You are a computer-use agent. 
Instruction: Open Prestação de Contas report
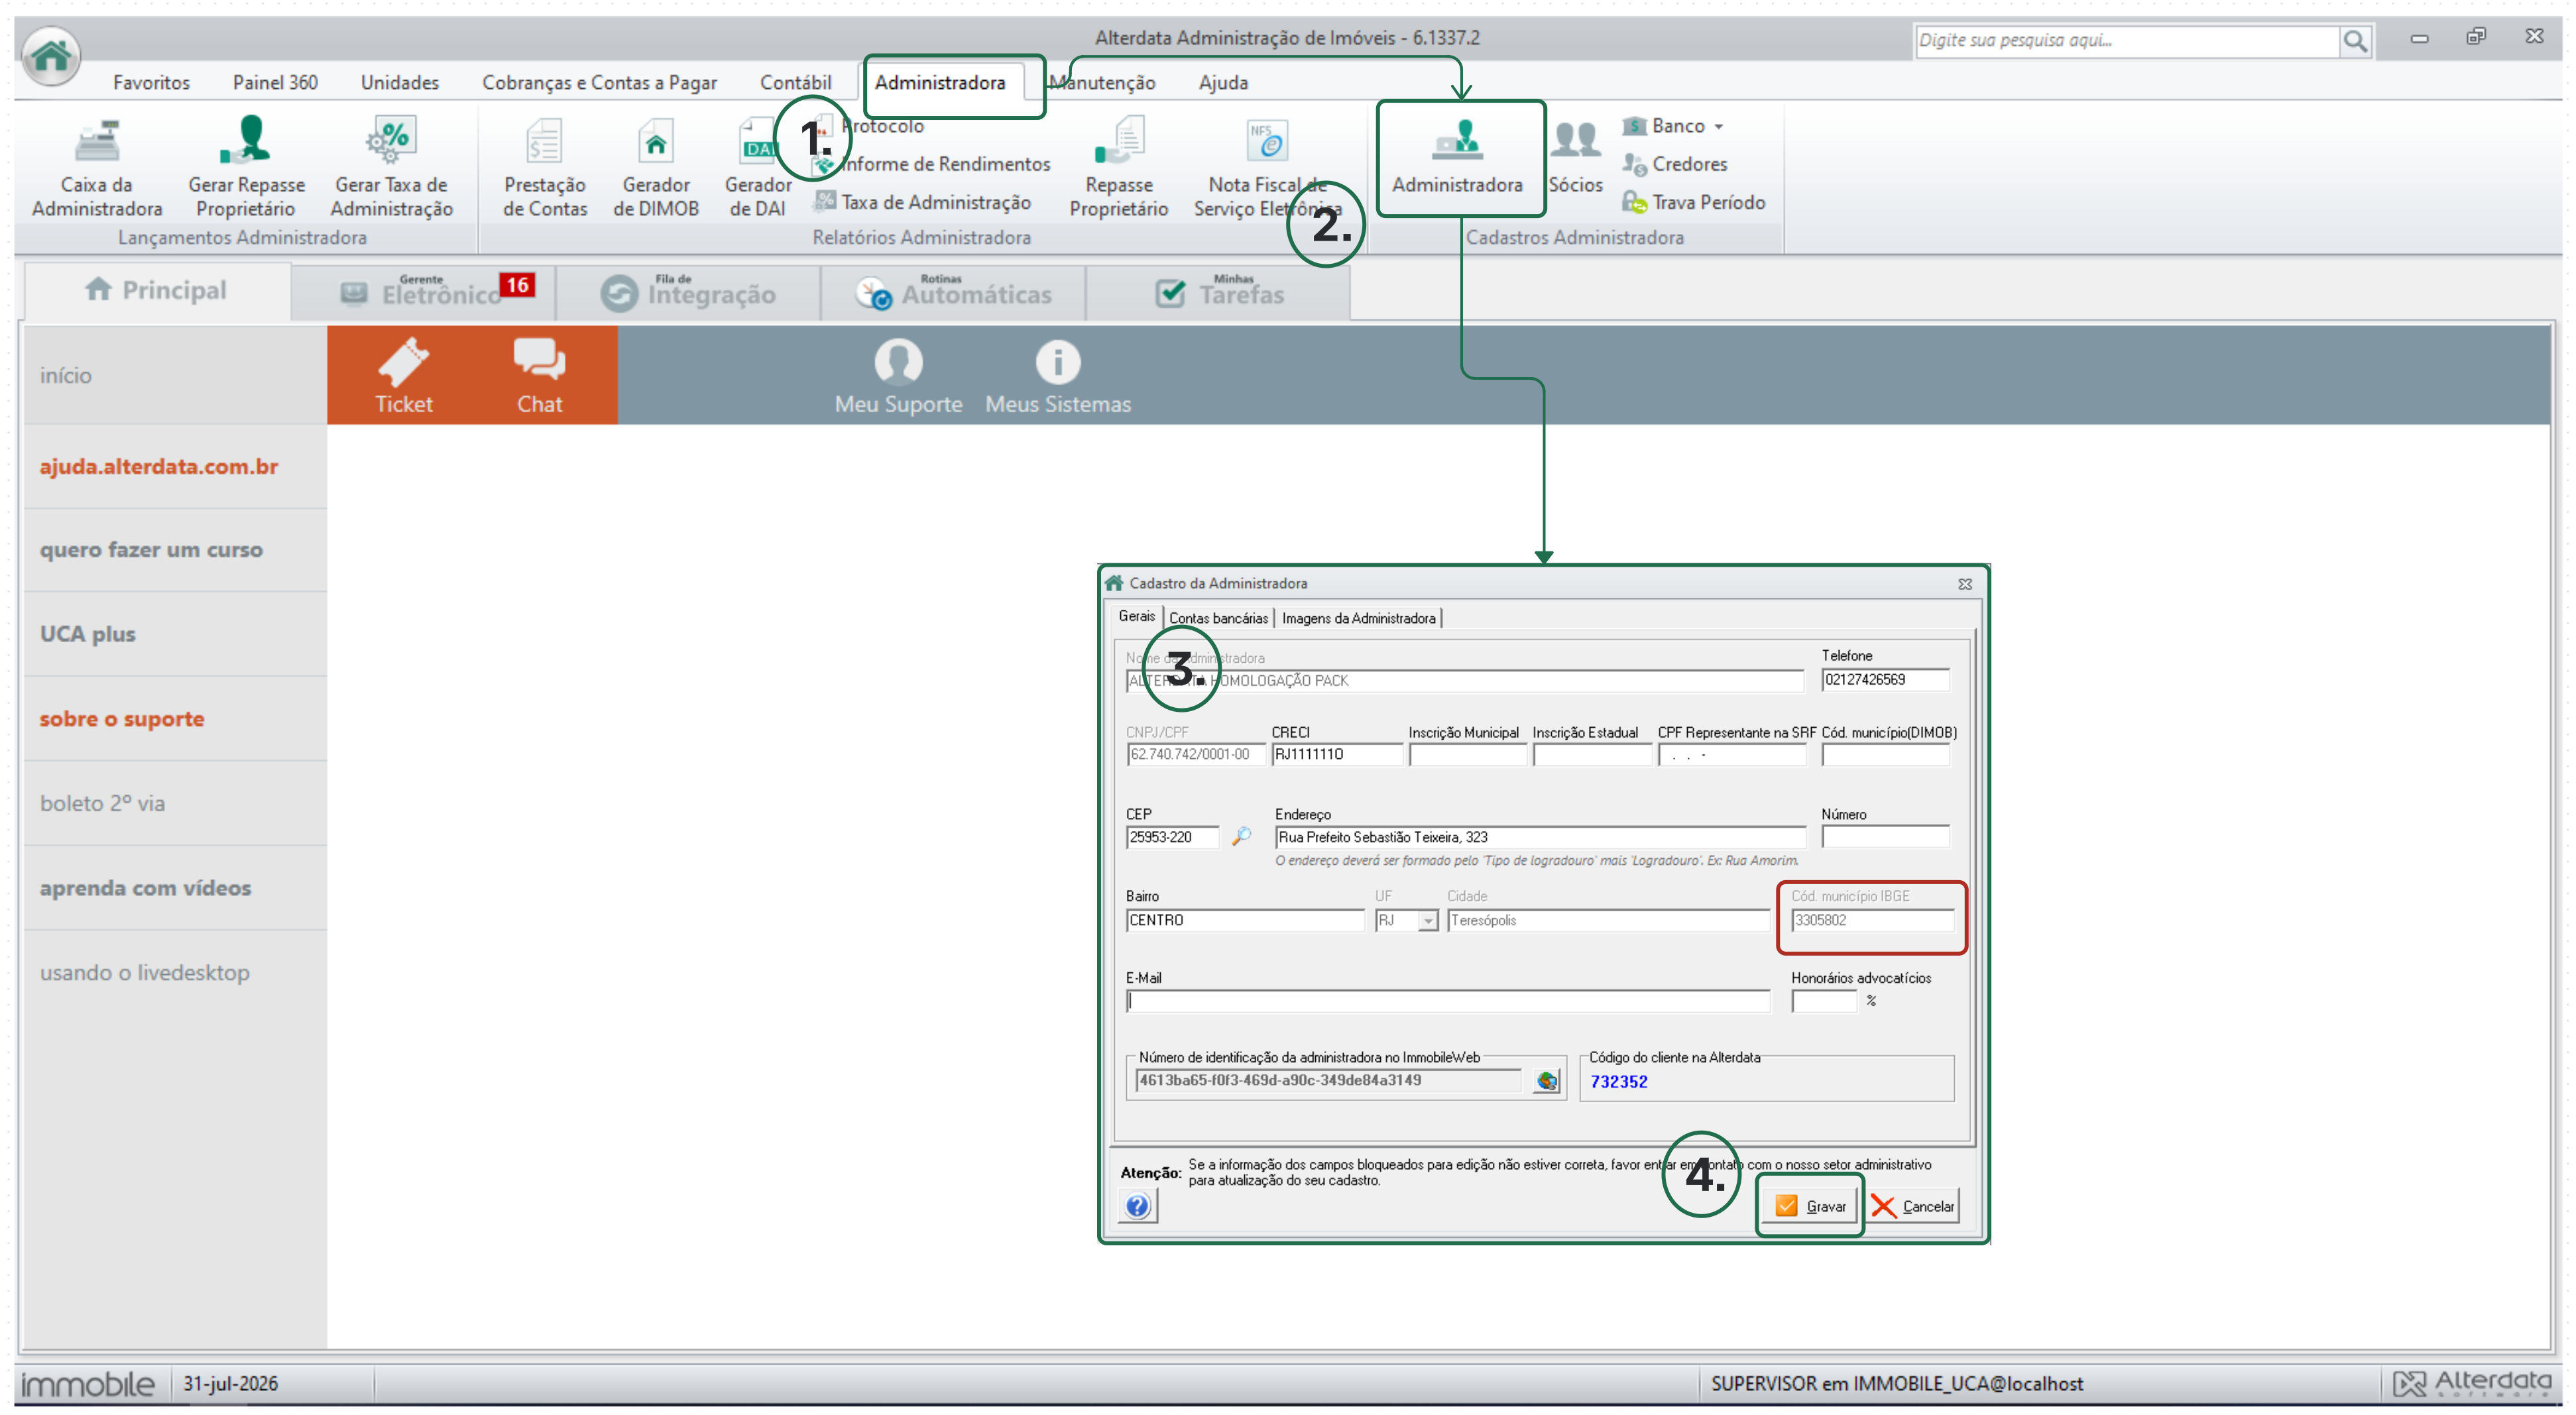coord(545,168)
